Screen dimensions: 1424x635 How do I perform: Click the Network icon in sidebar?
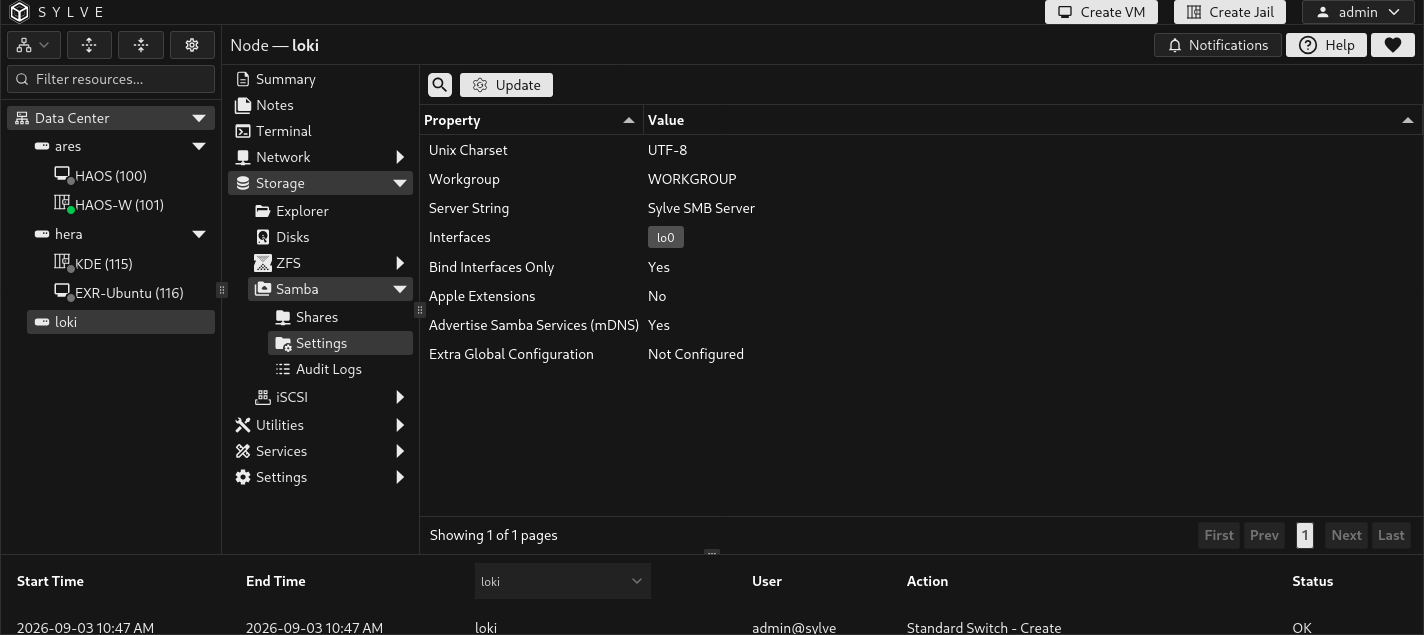[x=243, y=157]
